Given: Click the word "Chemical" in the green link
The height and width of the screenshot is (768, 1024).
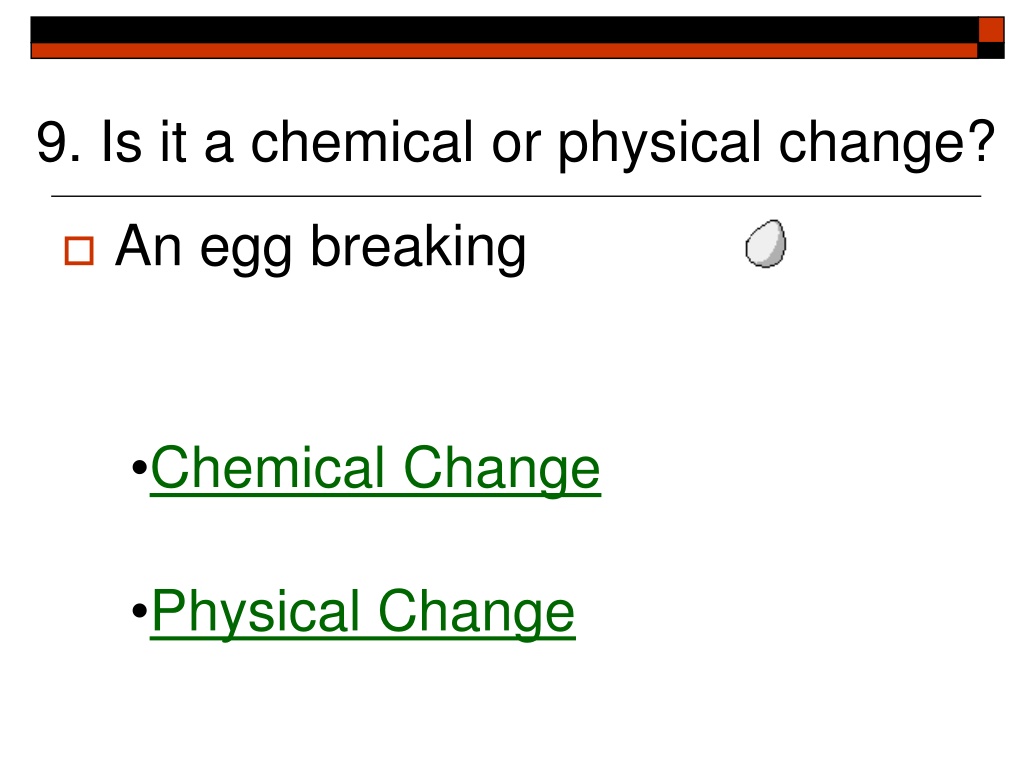Looking at the screenshot, I should pos(267,468).
